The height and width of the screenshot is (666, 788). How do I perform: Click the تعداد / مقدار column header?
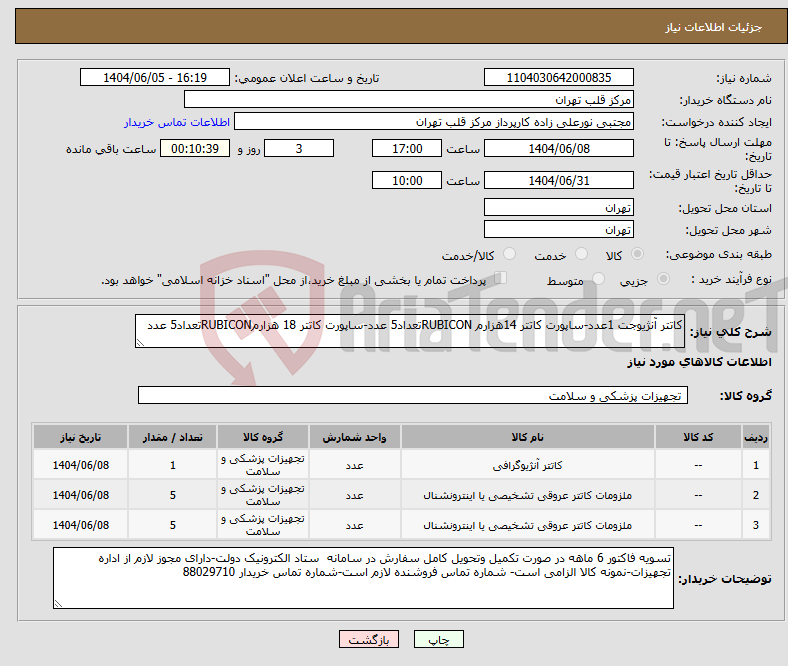pyautogui.click(x=172, y=437)
